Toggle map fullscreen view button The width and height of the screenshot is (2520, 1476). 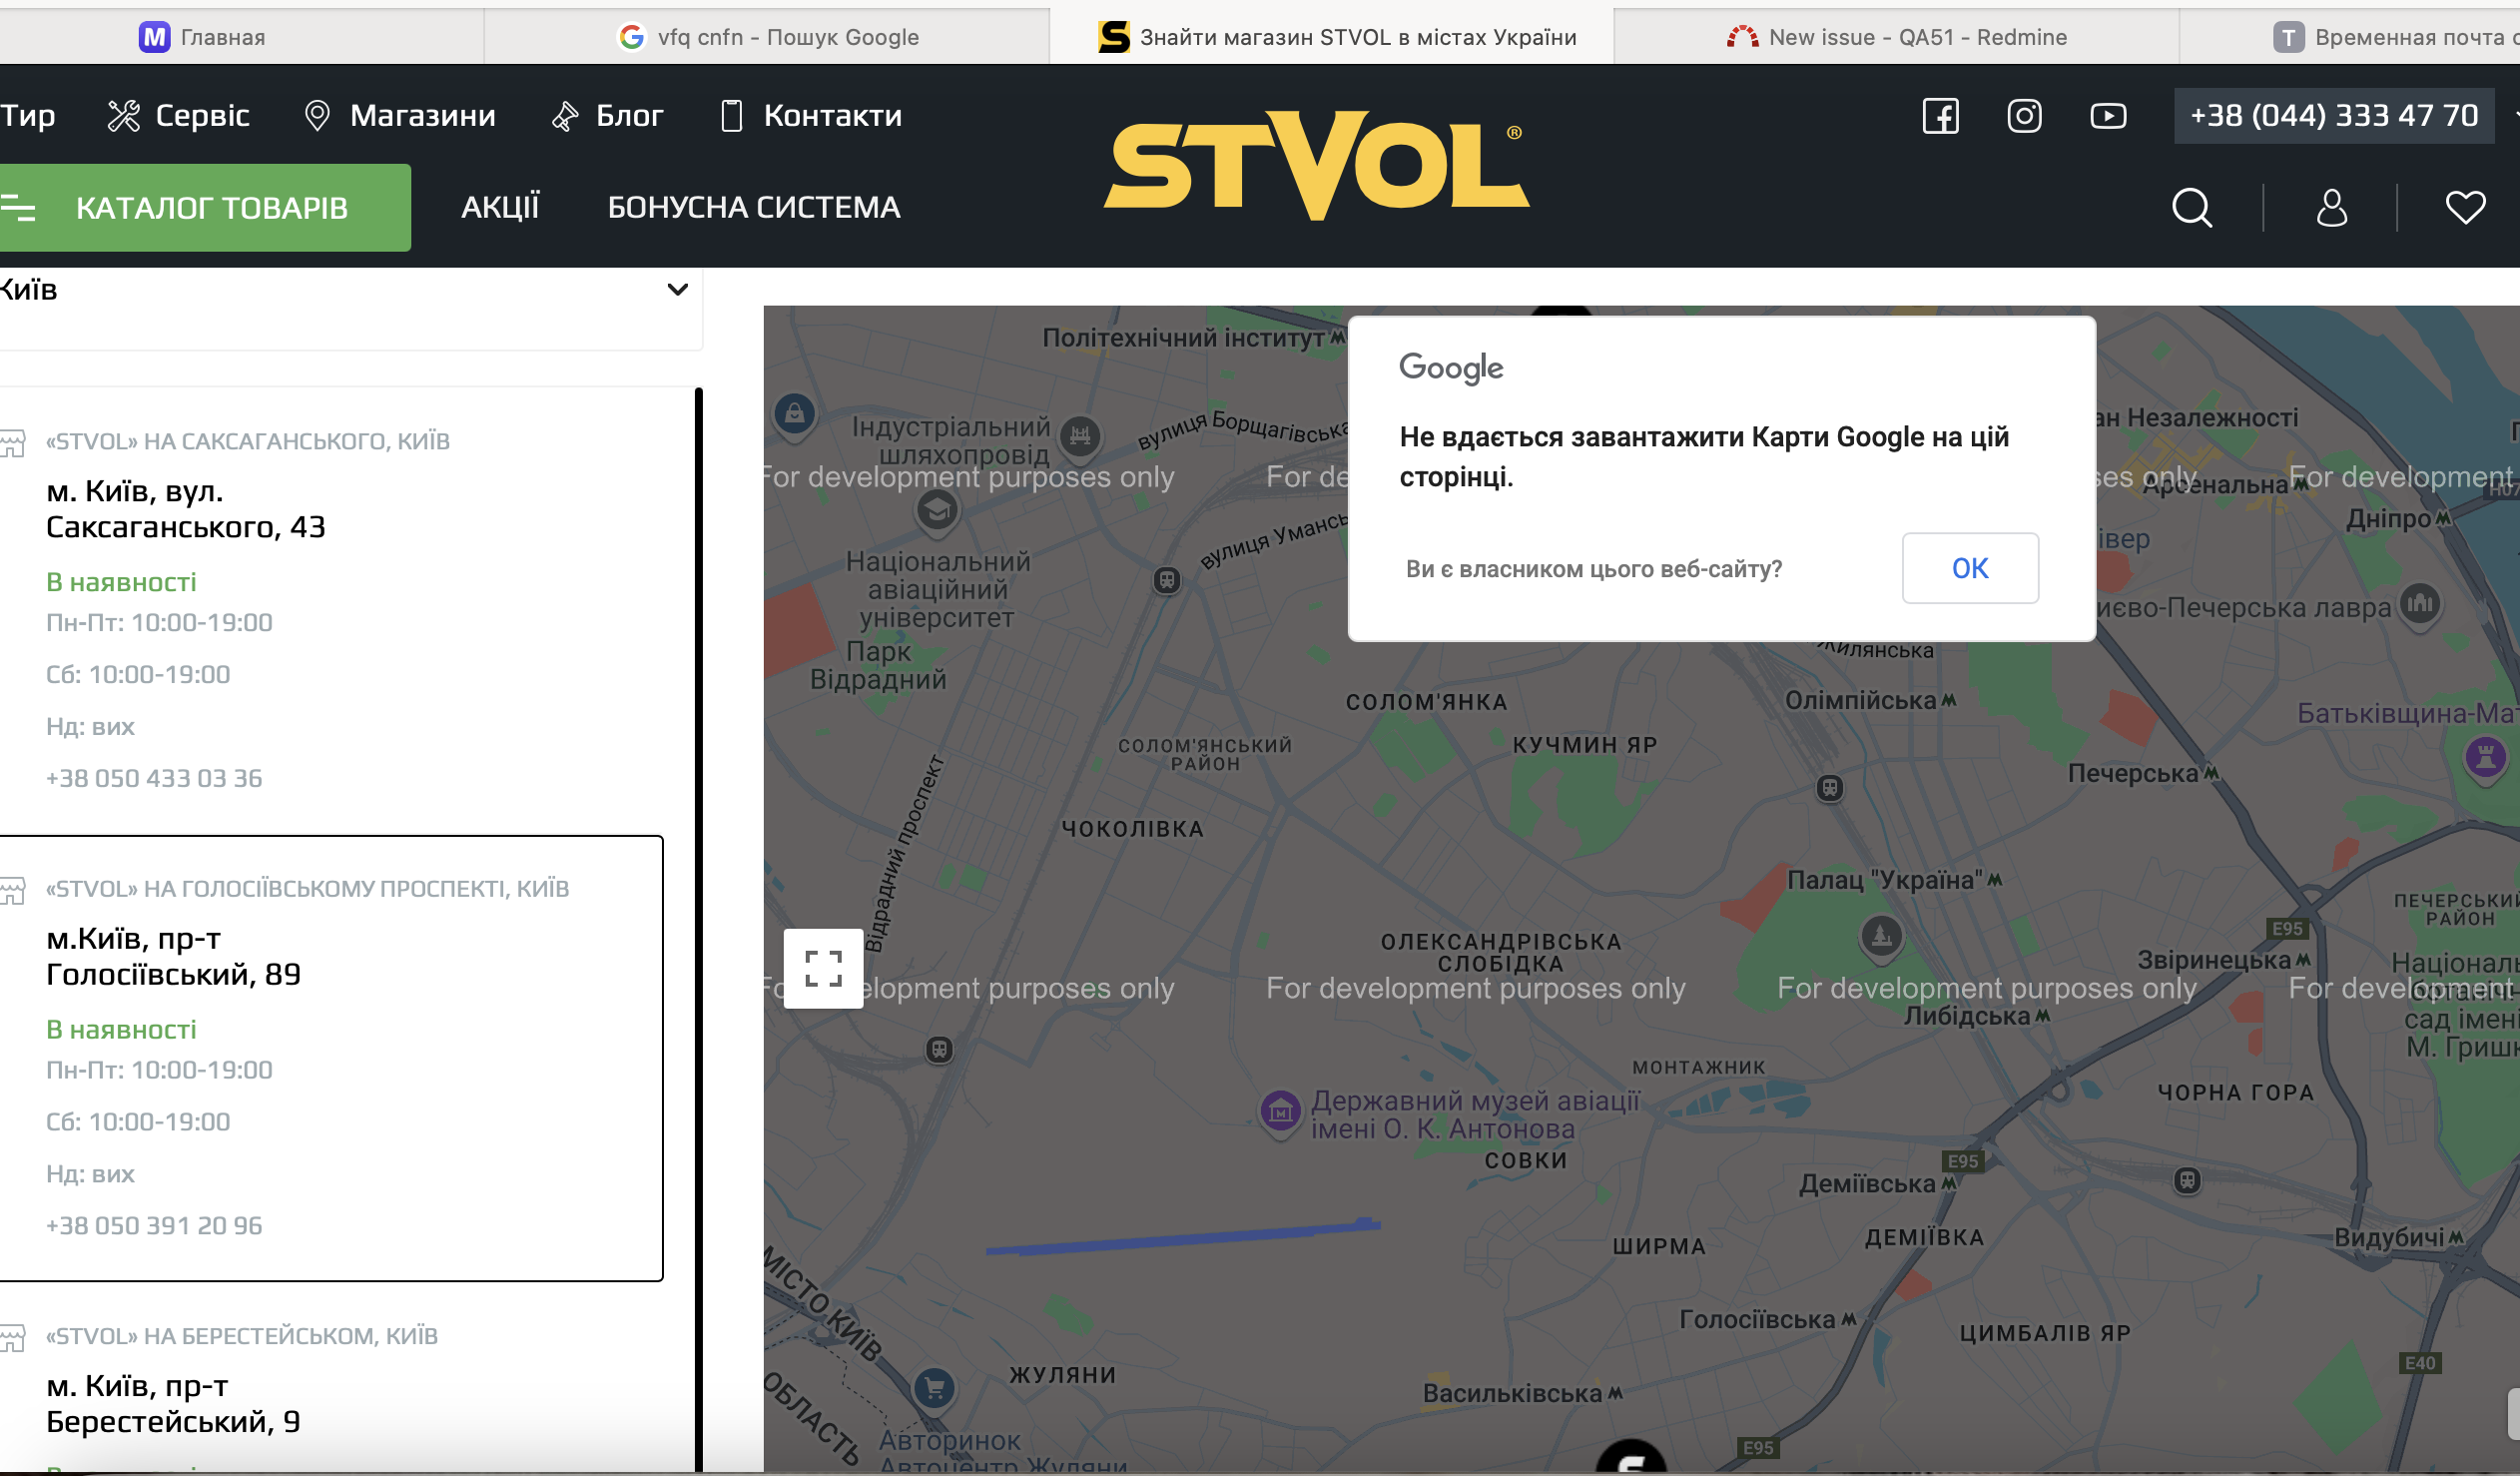[x=823, y=968]
